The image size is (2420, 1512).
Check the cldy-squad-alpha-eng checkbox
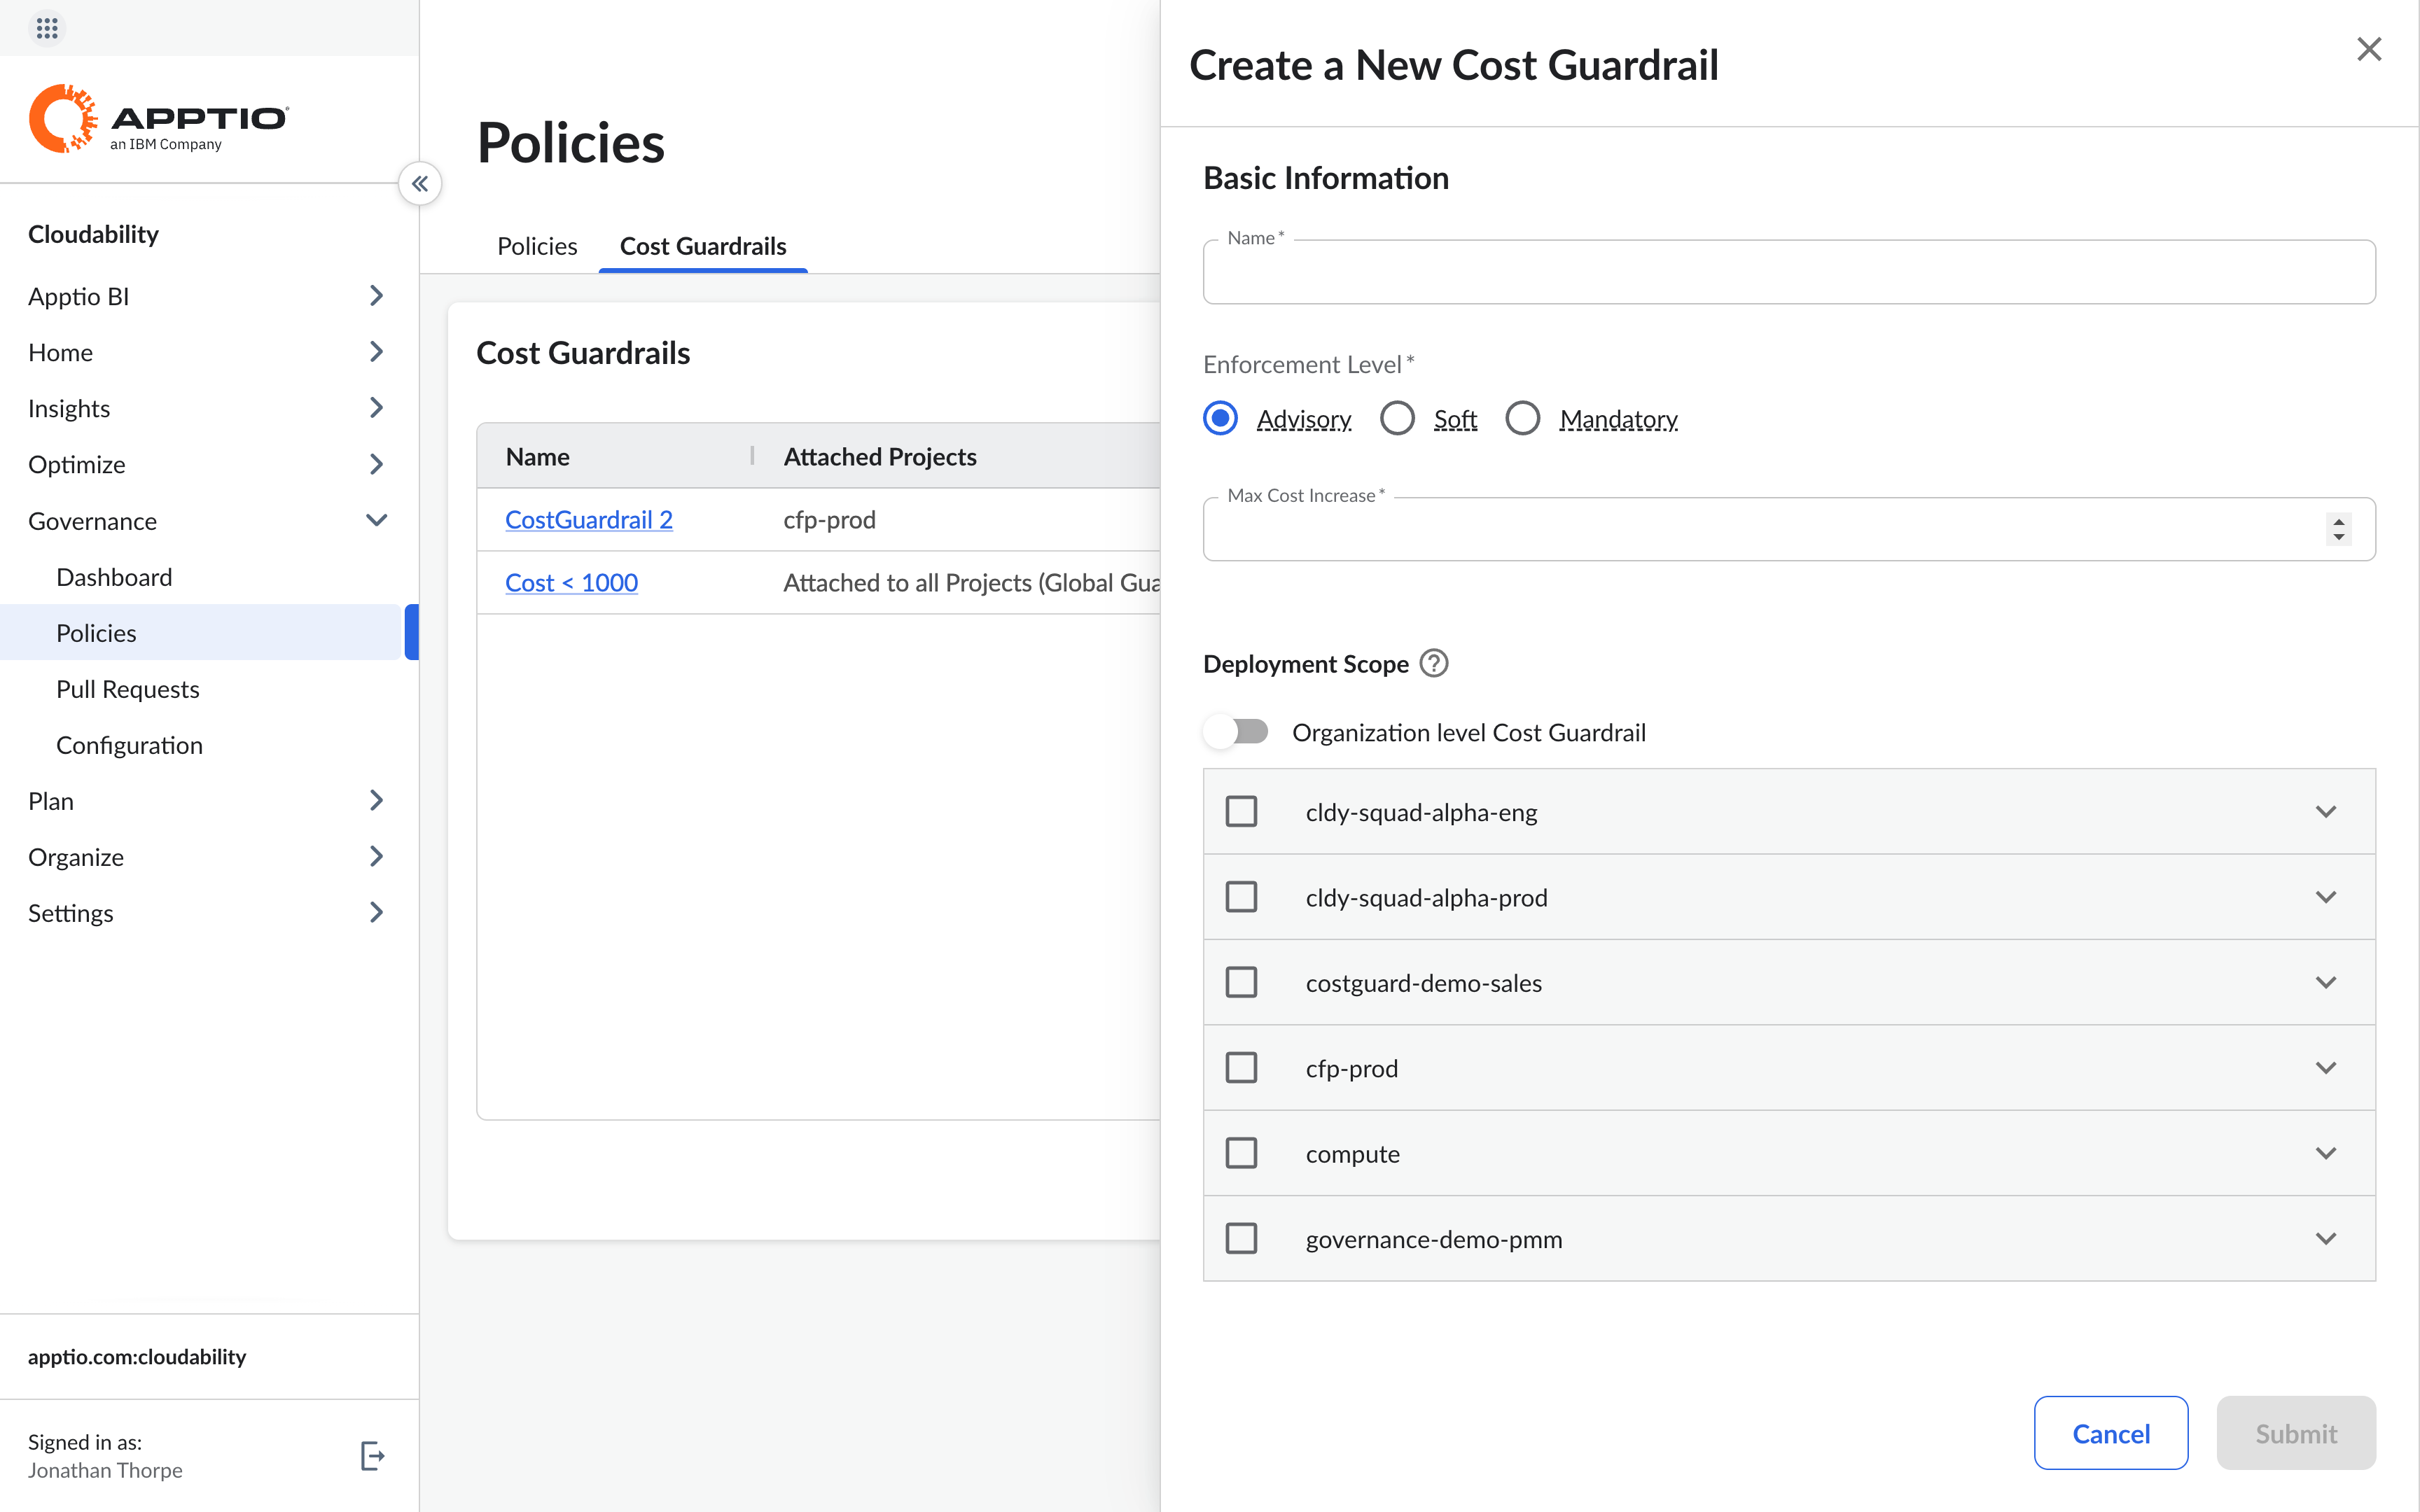pos(1241,811)
